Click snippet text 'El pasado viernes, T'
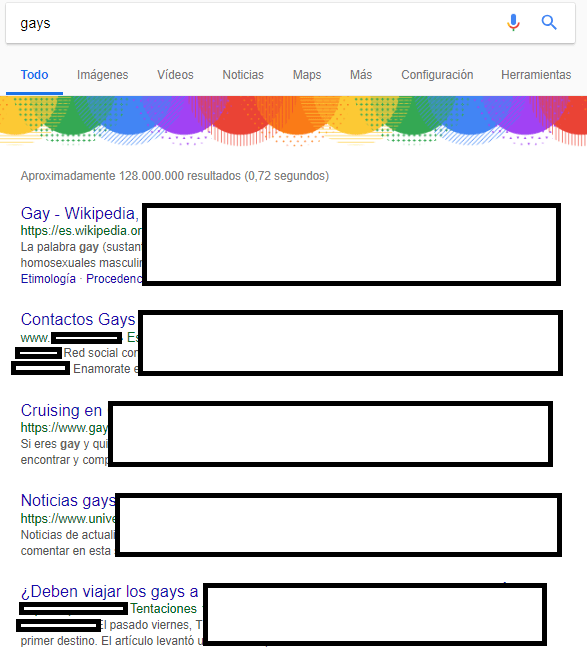587x657 pixels. (152, 625)
